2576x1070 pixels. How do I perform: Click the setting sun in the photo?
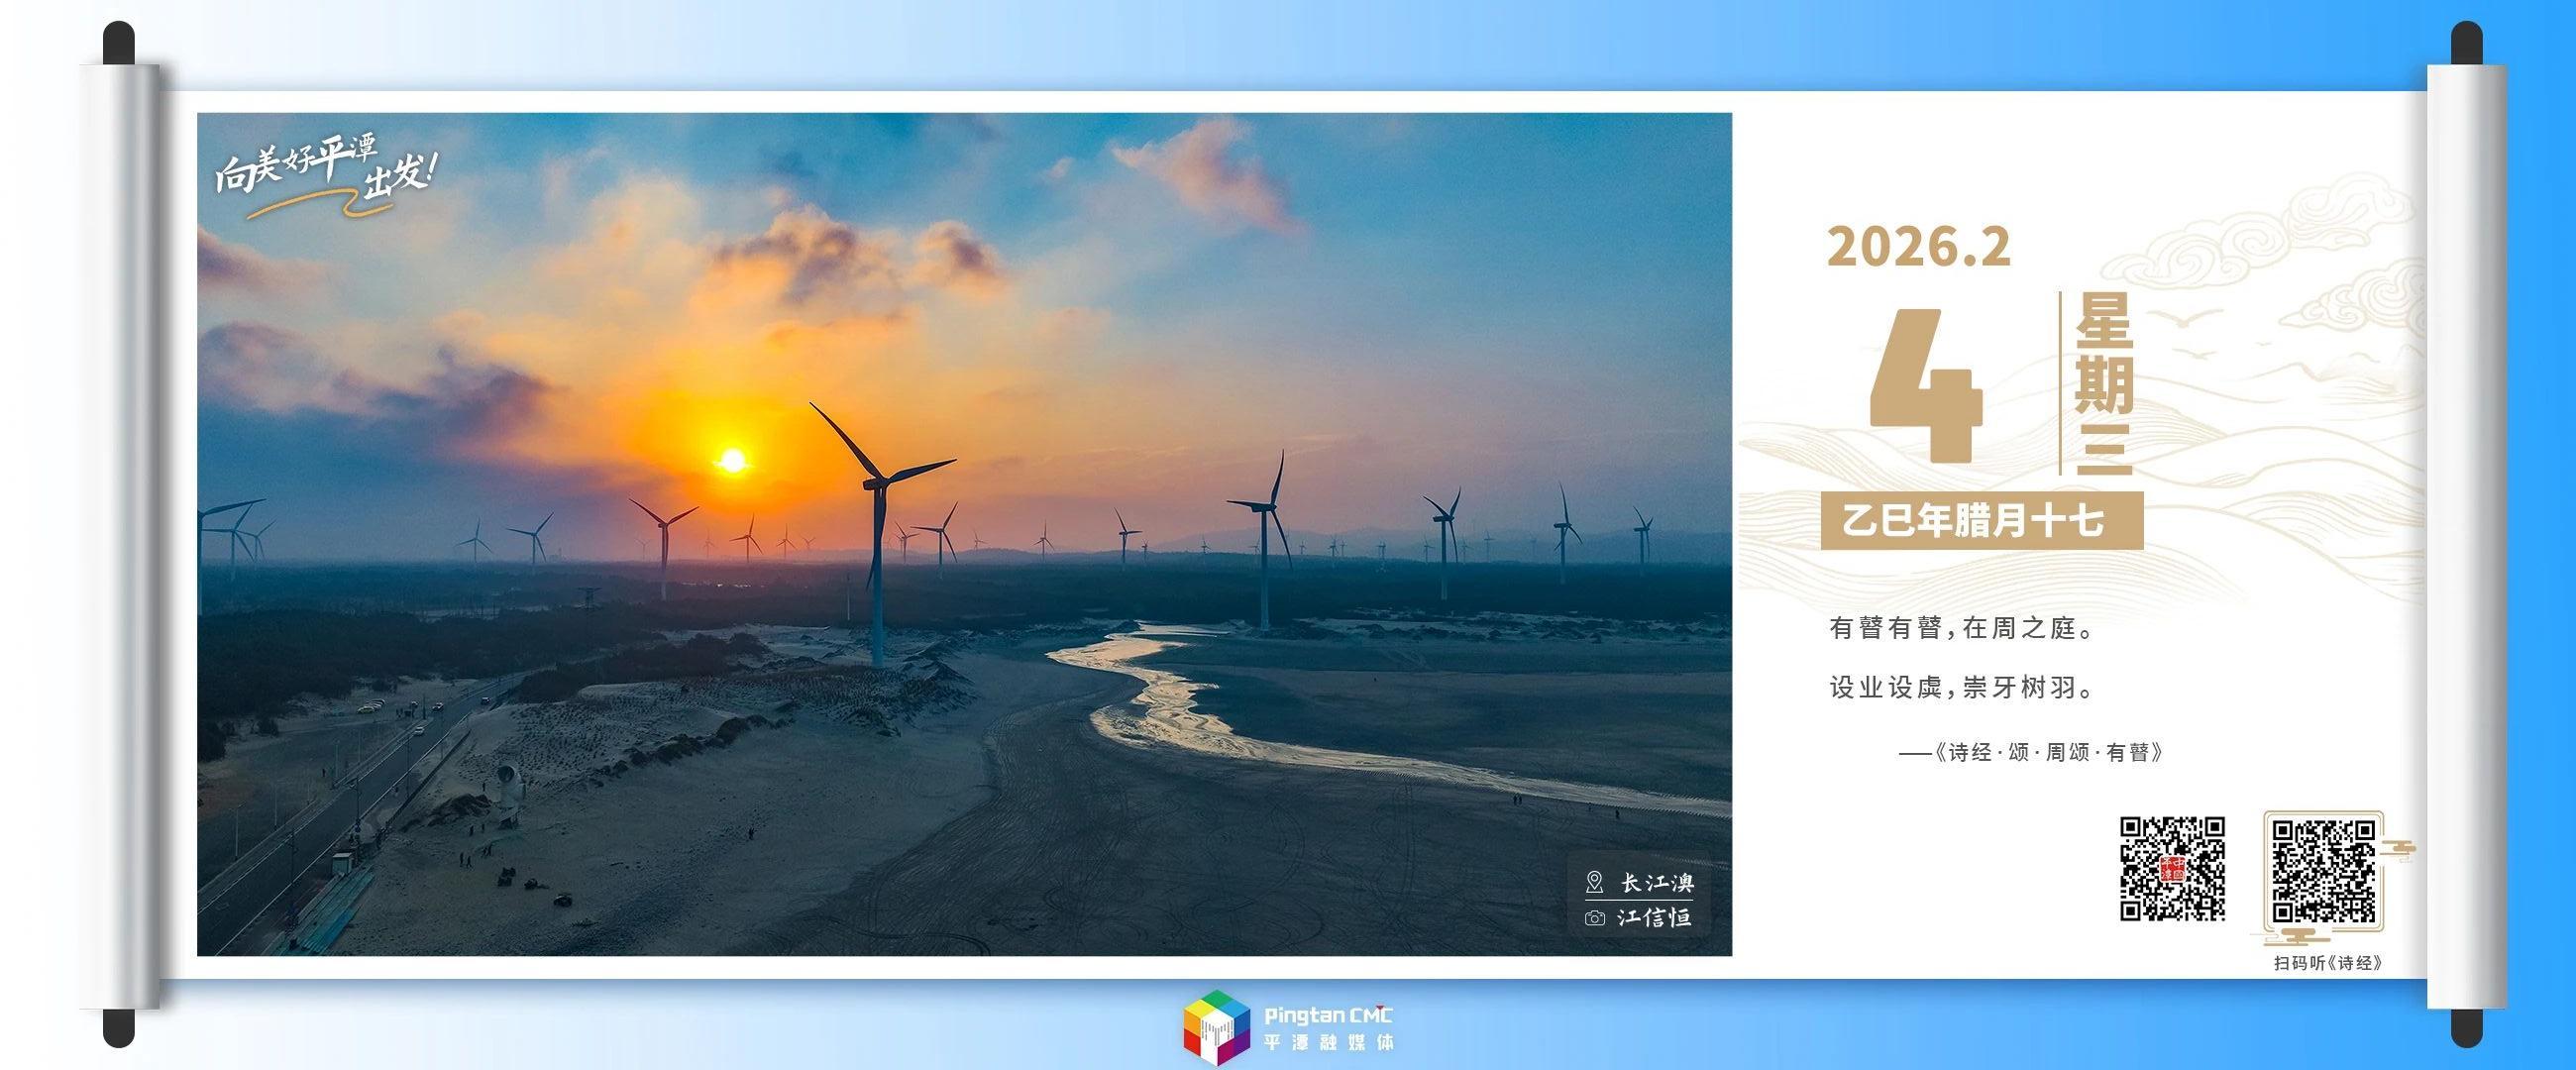(733, 461)
